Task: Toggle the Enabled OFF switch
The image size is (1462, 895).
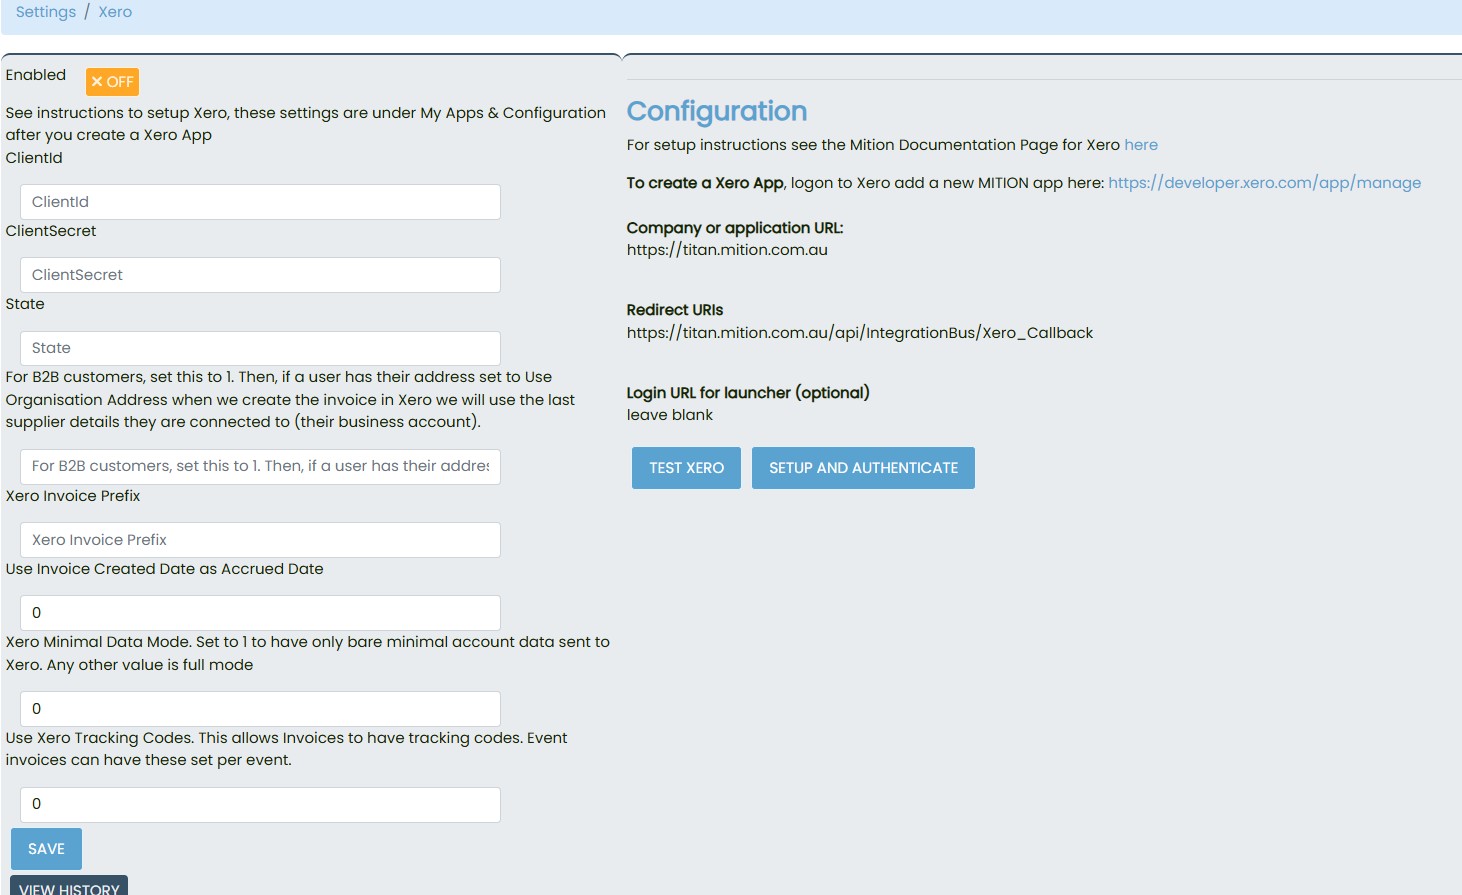Action: click(x=112, y=82)
